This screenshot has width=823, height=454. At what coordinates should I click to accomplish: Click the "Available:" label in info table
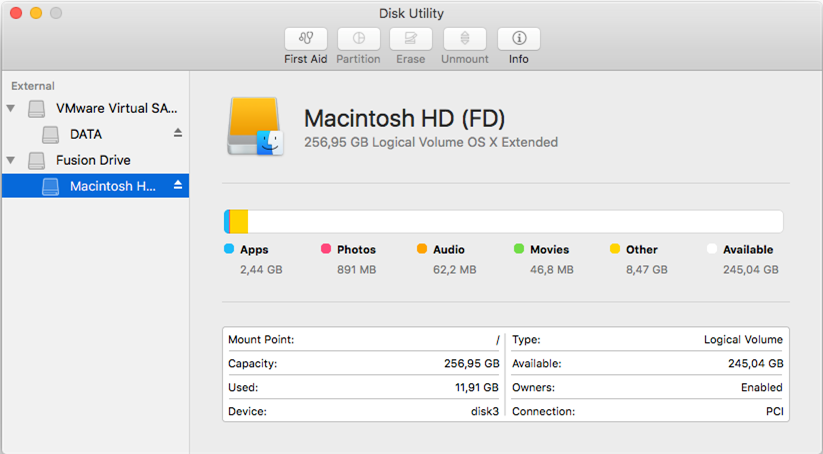536,364
